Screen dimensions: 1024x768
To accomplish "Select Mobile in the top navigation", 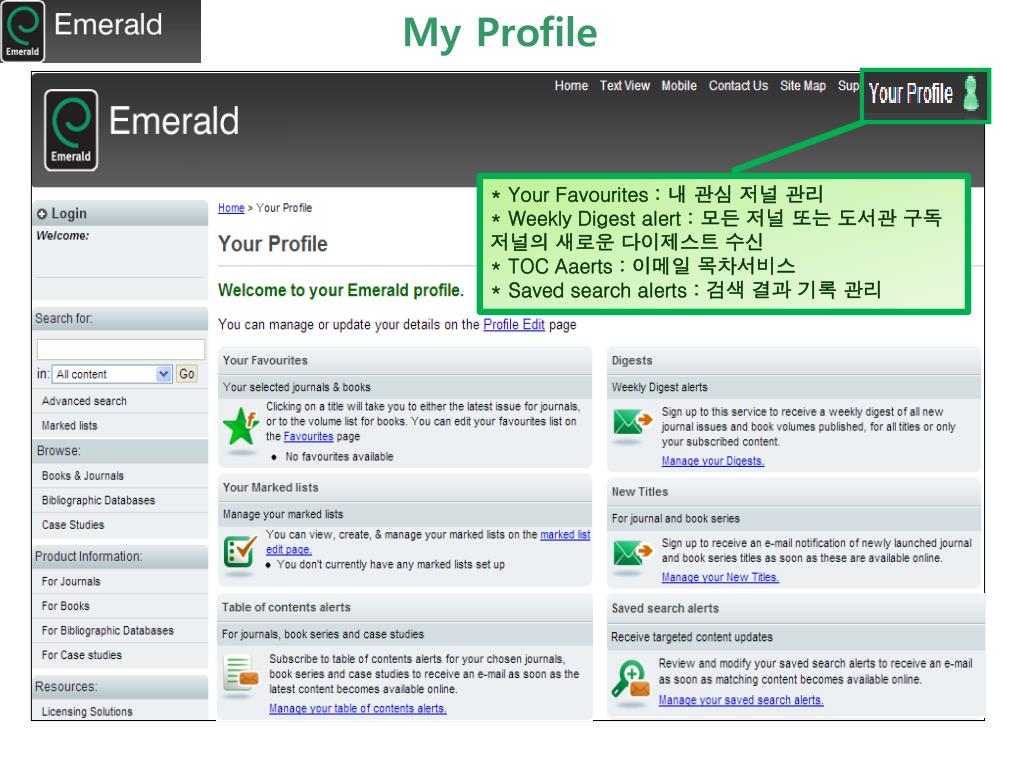I will pos(679,86).
